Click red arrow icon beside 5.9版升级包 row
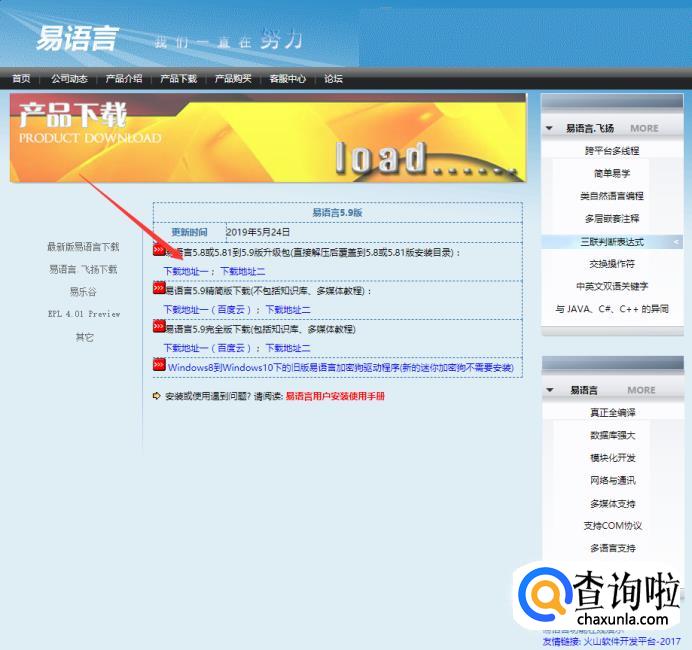The width and height of the screenshot is (692, 650). (x=159, y=250)
